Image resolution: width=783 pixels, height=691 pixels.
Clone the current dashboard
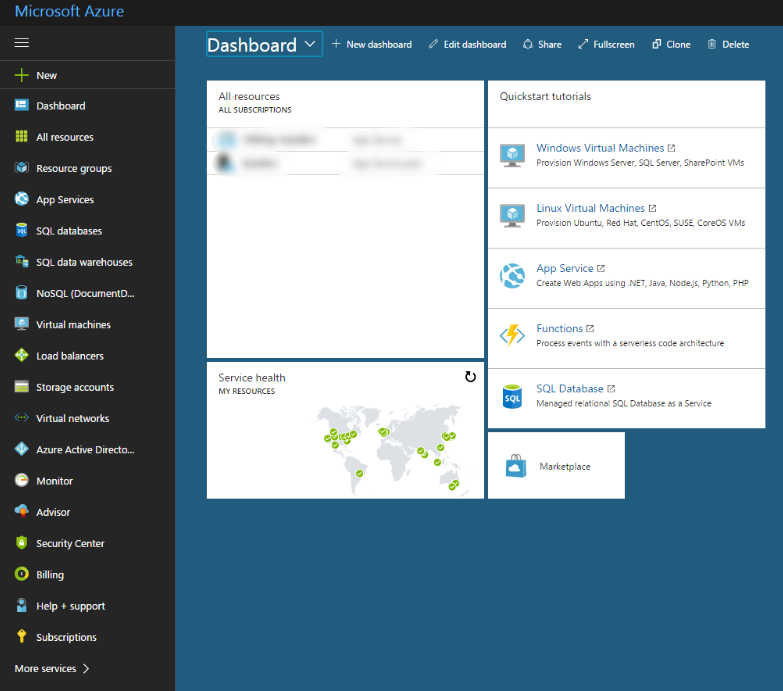click(x=671, y=44)
